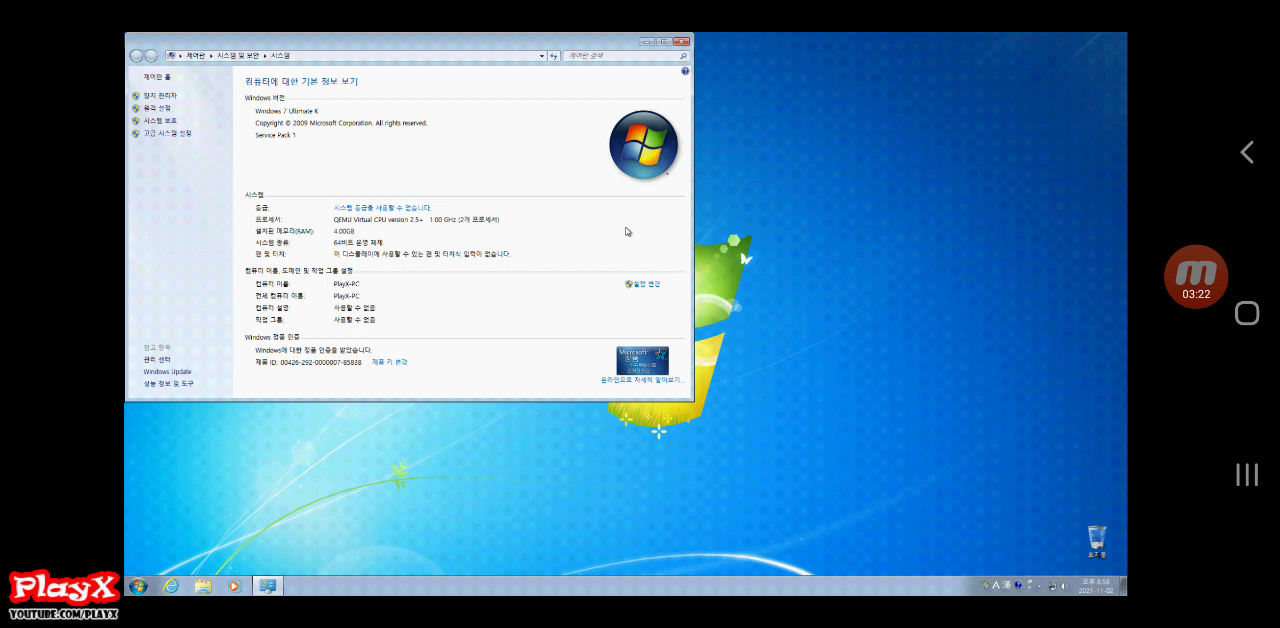Select the active System window taskbar button
Screen dimensions: 1280x628
point(268,586)
